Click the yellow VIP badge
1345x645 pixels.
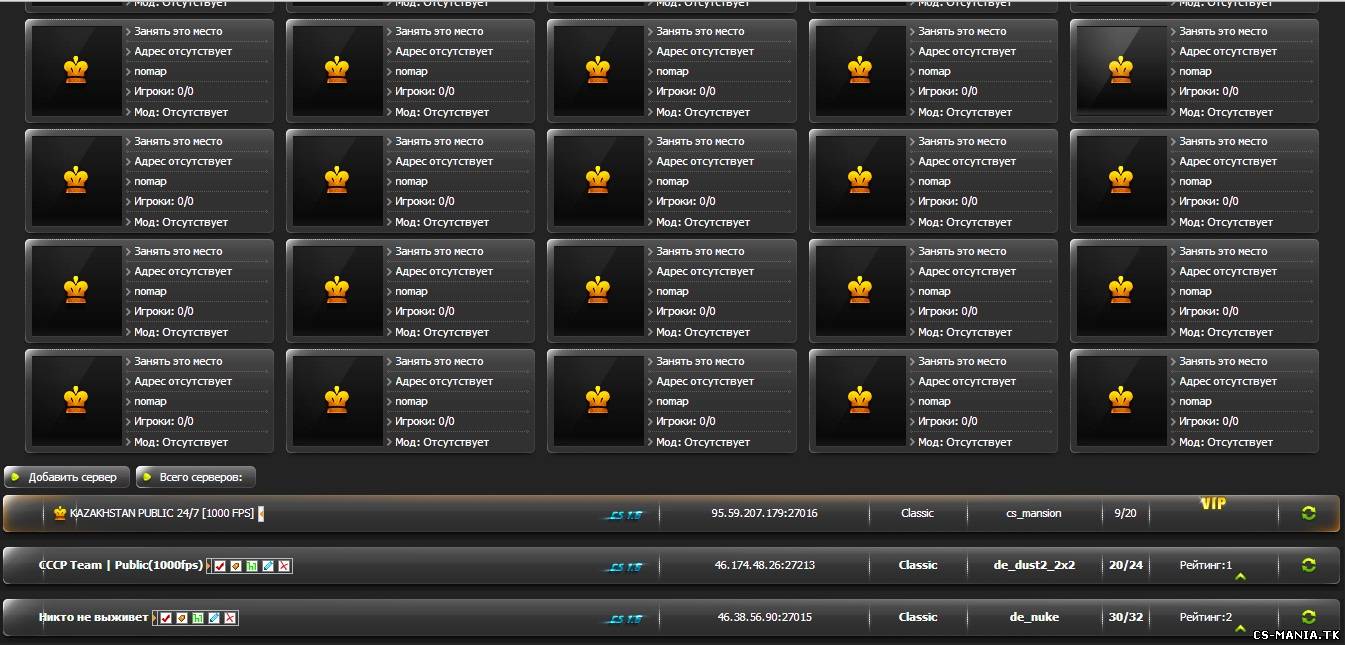point(1212,504)
